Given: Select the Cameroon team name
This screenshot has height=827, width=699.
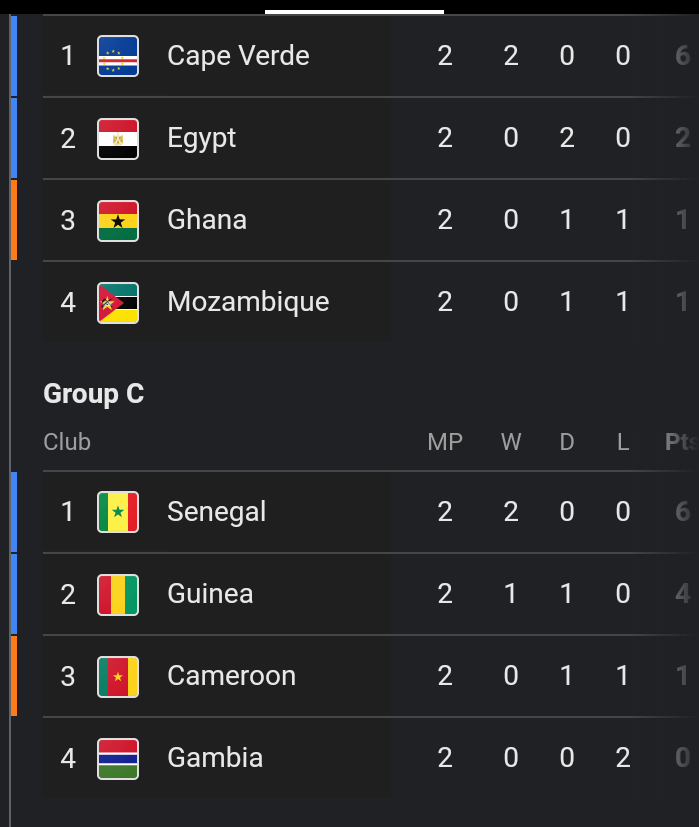Looking at the screenshot, I should pos(231,676).
